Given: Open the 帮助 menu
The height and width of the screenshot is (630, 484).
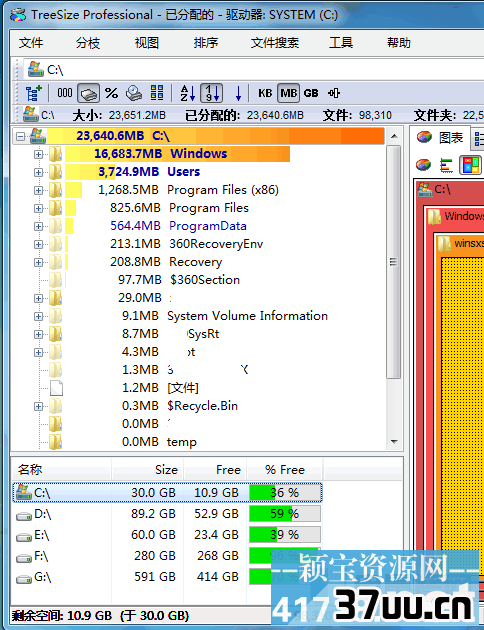Looking at the screenshot, I should (399, 43).
